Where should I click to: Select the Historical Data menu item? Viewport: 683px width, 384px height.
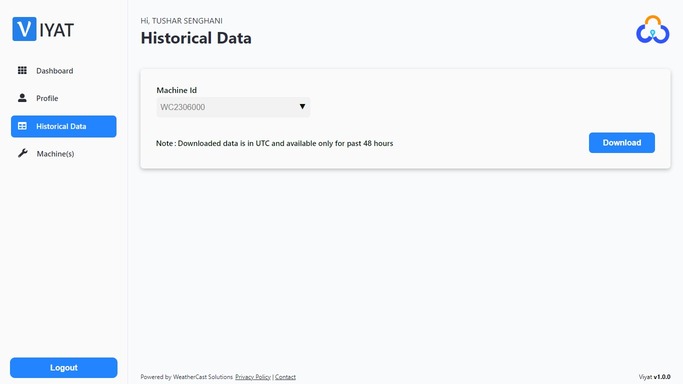click(64, 126)
